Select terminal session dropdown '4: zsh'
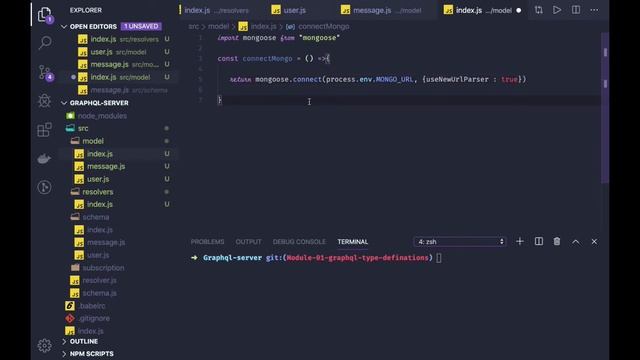 460,242
